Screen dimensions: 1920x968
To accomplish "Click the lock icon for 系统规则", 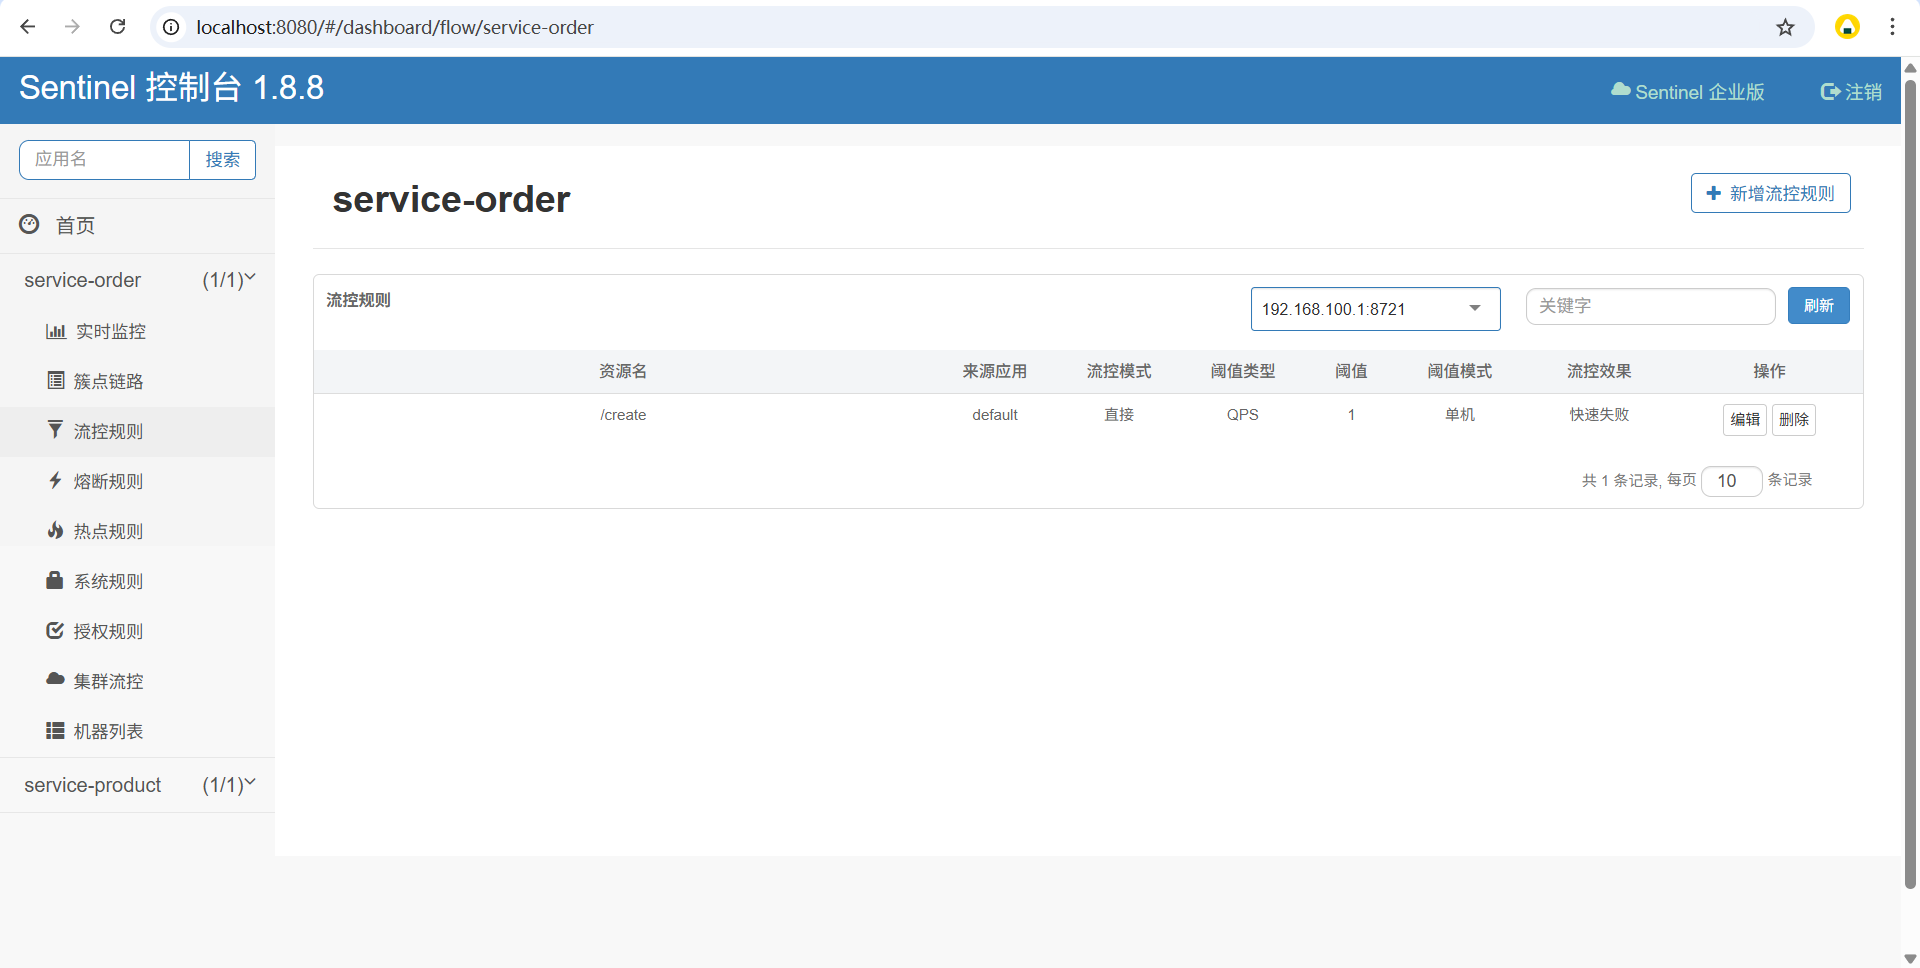I will coord(55,579).
